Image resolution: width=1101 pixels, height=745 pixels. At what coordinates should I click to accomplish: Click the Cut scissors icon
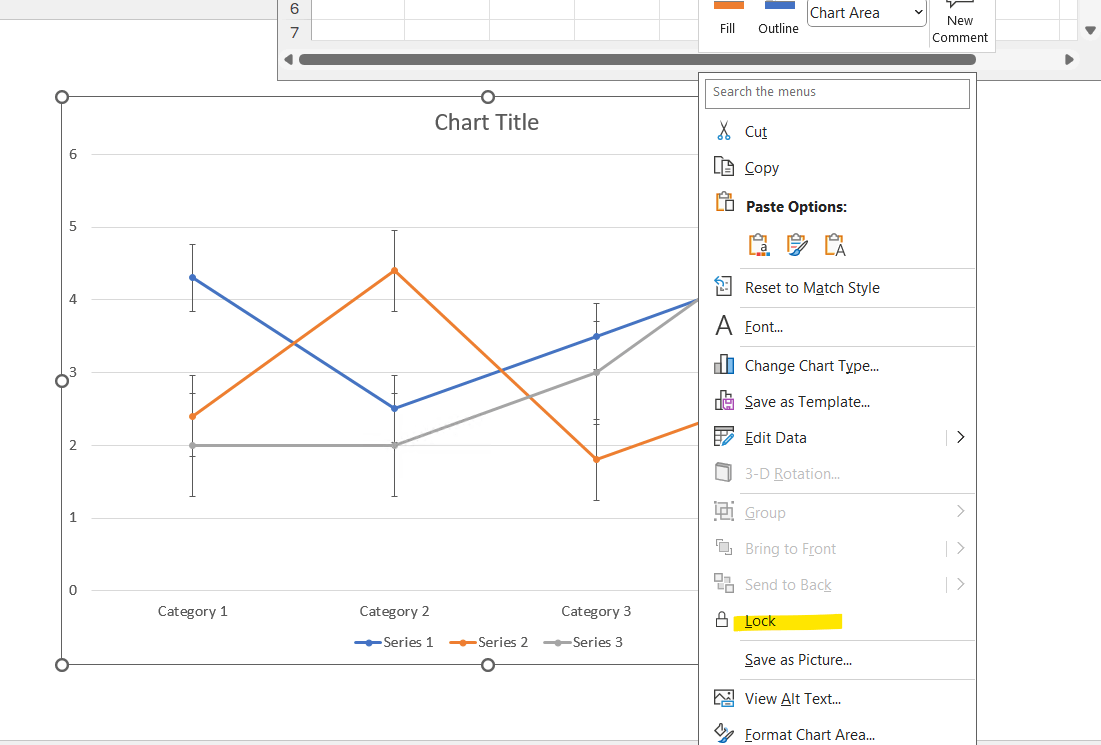[723, 130]
